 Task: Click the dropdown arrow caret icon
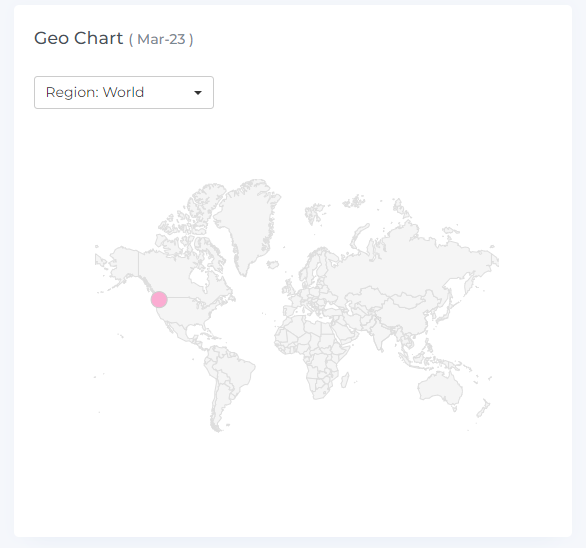tap(198, 93)
